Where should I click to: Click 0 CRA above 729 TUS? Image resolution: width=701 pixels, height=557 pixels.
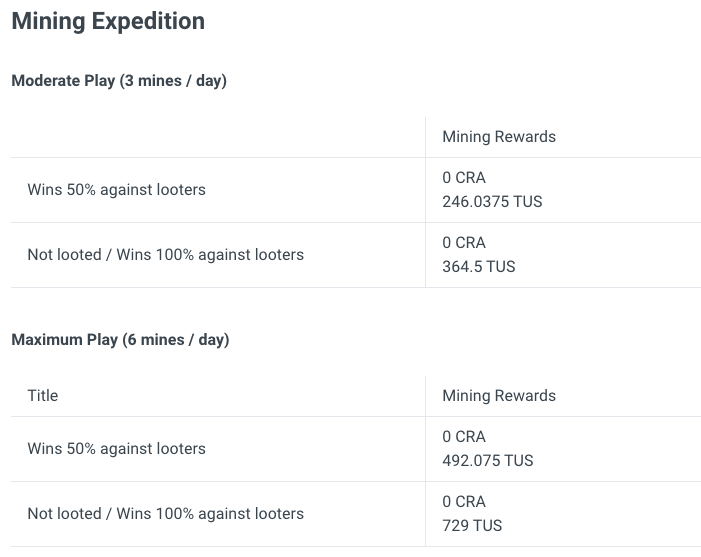point(464,502)
